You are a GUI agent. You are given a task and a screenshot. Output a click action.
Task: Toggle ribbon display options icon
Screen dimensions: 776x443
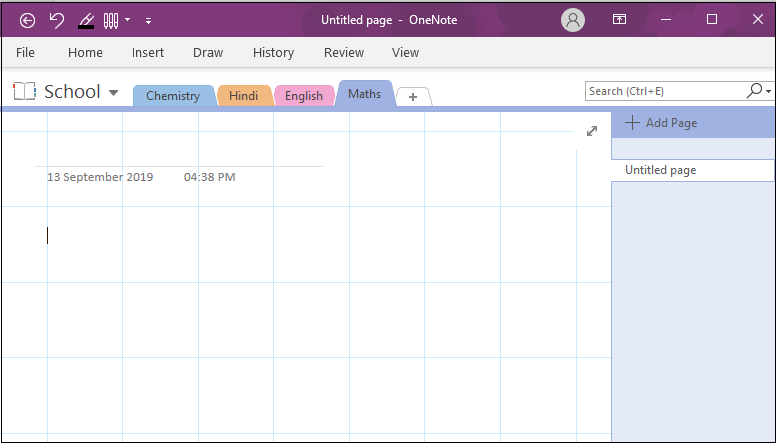[x=619, y=19]
